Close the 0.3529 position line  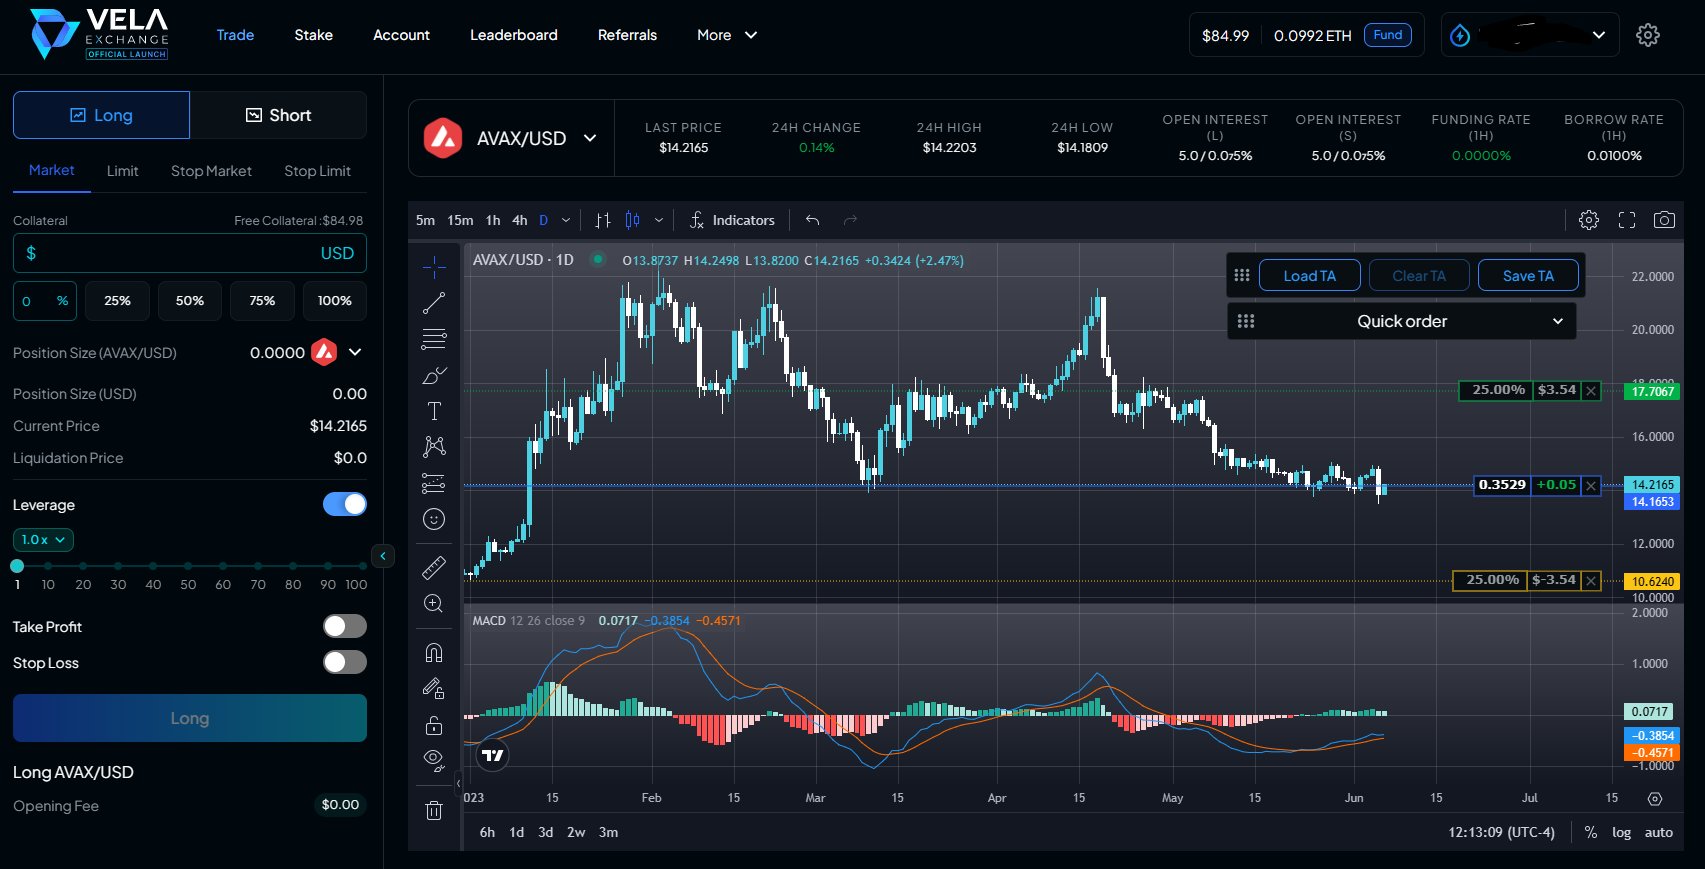(x=1591, y=485)
